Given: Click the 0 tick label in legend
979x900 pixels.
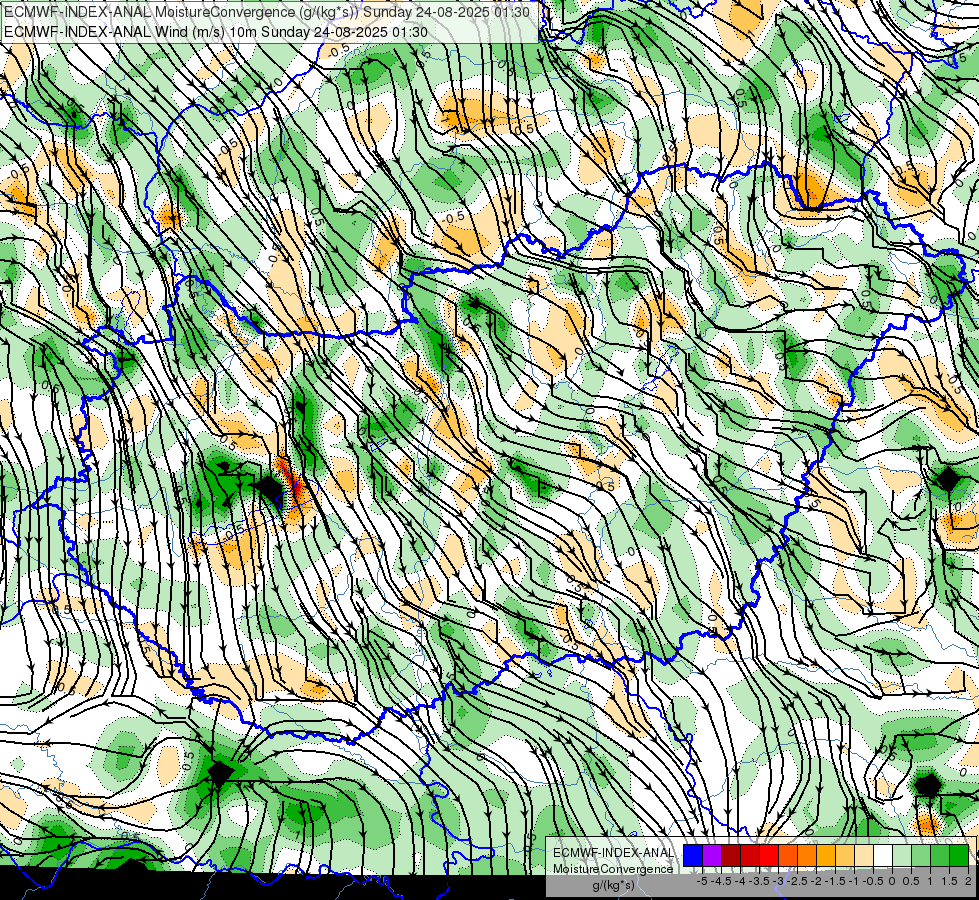Looking at the screenshot, I should pyautogui.click(x=892, y=881).
